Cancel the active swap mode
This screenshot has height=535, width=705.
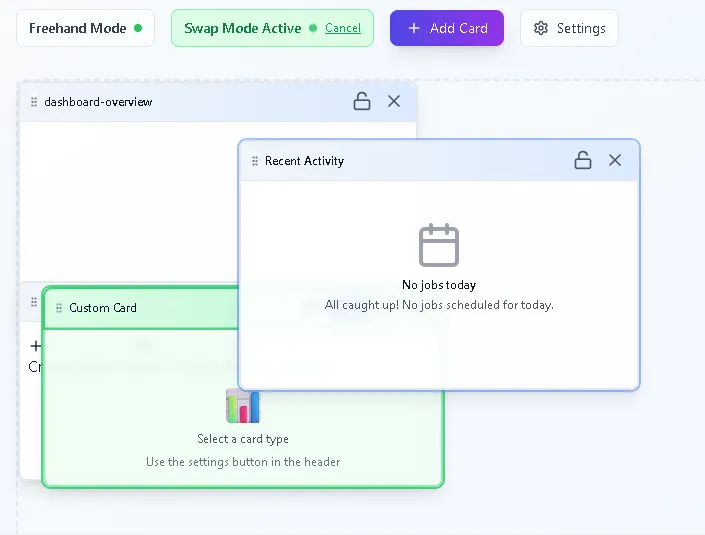click(x=343, y=28)
